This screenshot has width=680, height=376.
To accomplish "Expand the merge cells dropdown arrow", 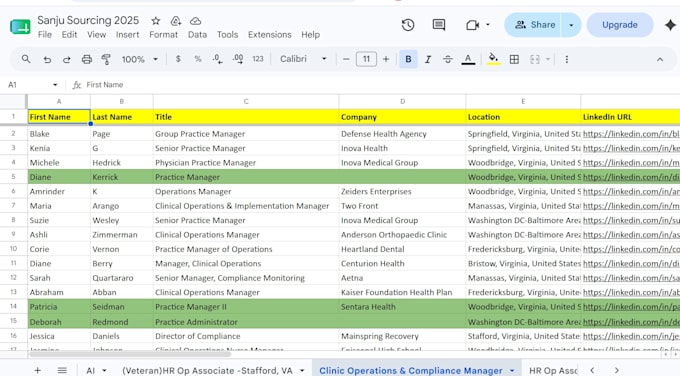I will [548, 59].
